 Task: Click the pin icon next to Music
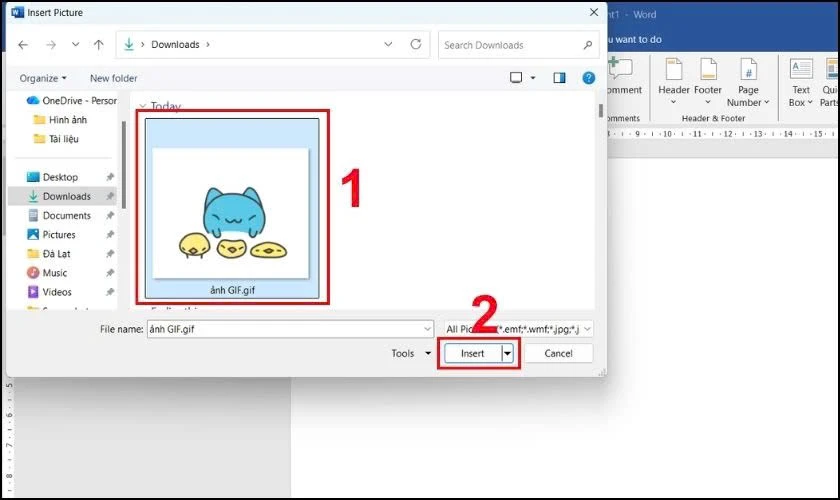110,273
